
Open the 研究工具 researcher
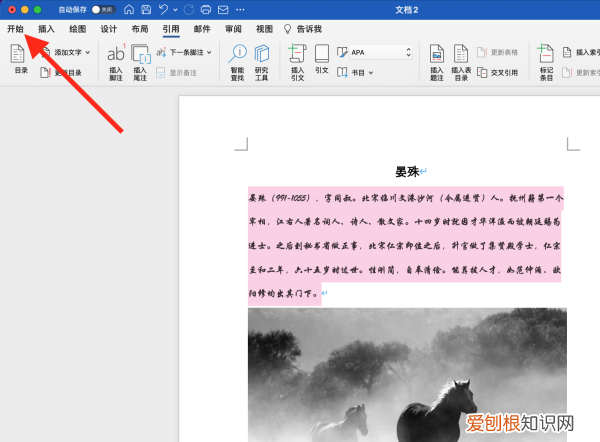pyautogui.click(x=262, y=62)
